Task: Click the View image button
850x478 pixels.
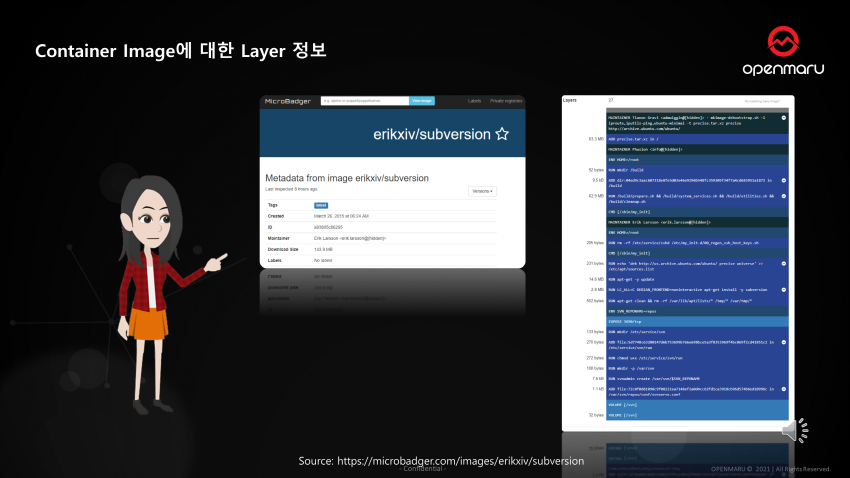Action: [x=422, y=101]
